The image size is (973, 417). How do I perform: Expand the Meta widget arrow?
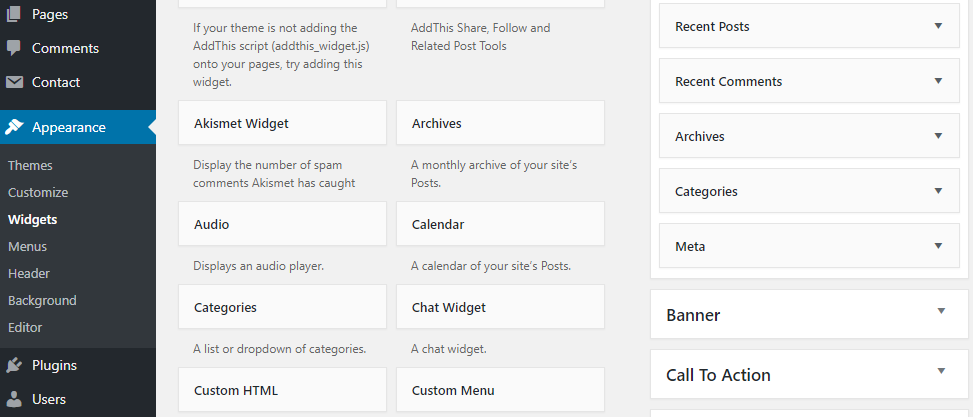point(938,246)
